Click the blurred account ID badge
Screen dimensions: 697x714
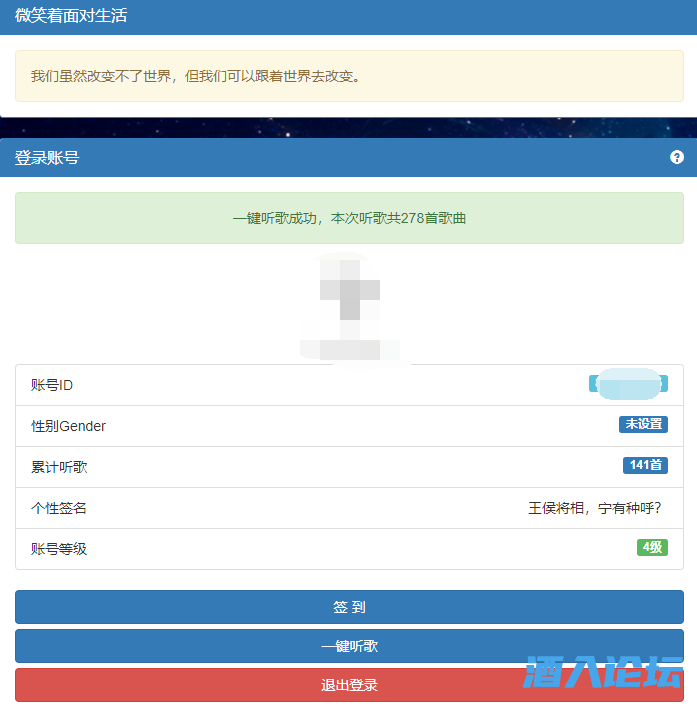click(628, 384)
